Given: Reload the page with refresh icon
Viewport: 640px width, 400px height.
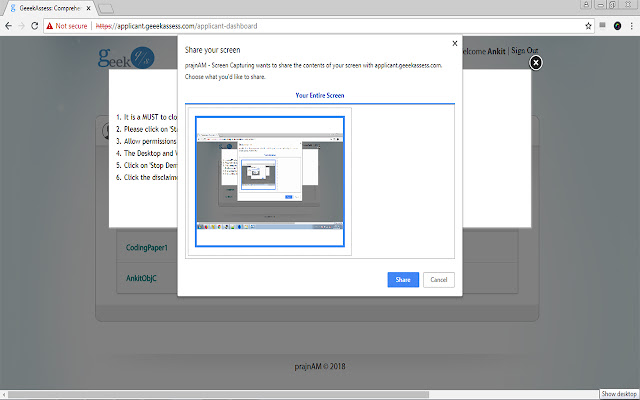Looking at the screenshot, I should click(36, 24).
